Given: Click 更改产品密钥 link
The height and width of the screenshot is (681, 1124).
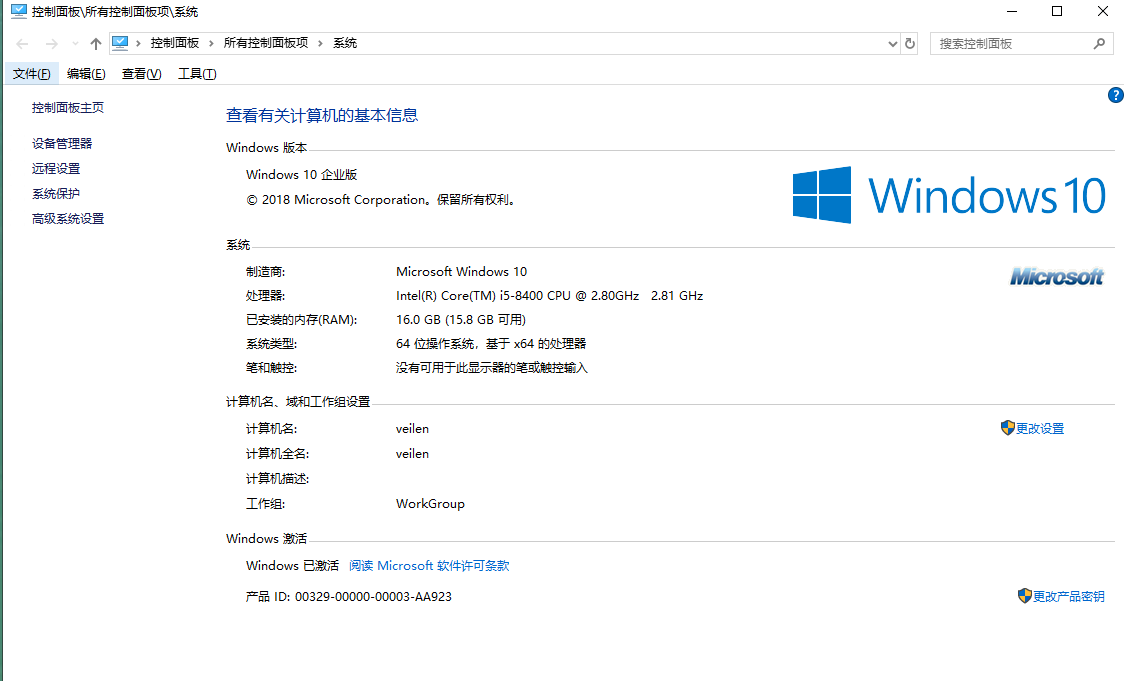Looking at the screenshot, I should click(x=1069, y=596).
